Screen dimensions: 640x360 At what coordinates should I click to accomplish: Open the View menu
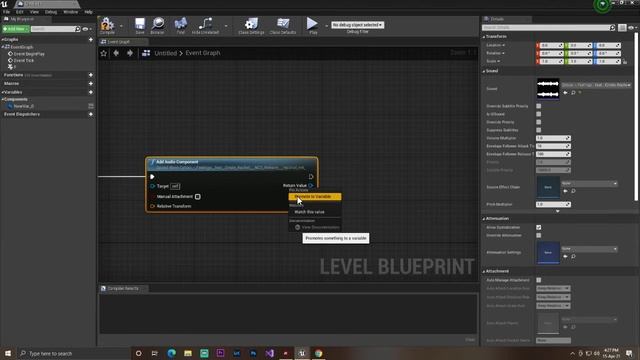coord(34,12)
